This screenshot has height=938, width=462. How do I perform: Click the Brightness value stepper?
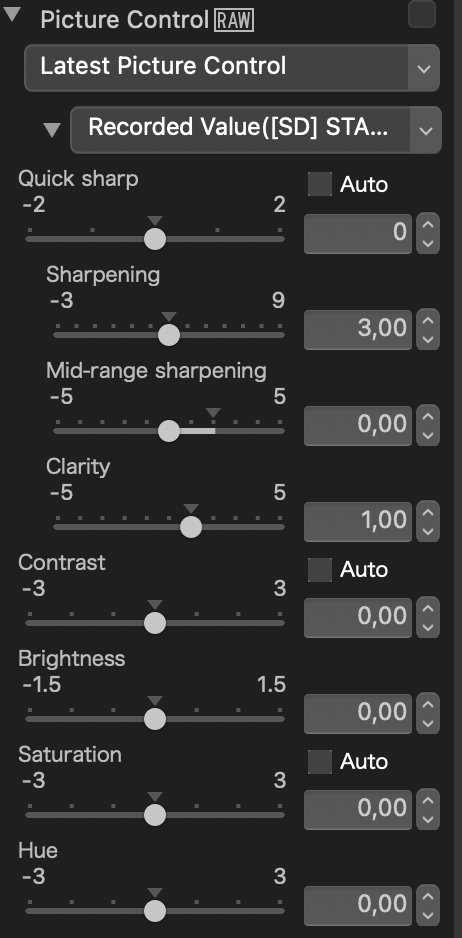pos(428,714)
